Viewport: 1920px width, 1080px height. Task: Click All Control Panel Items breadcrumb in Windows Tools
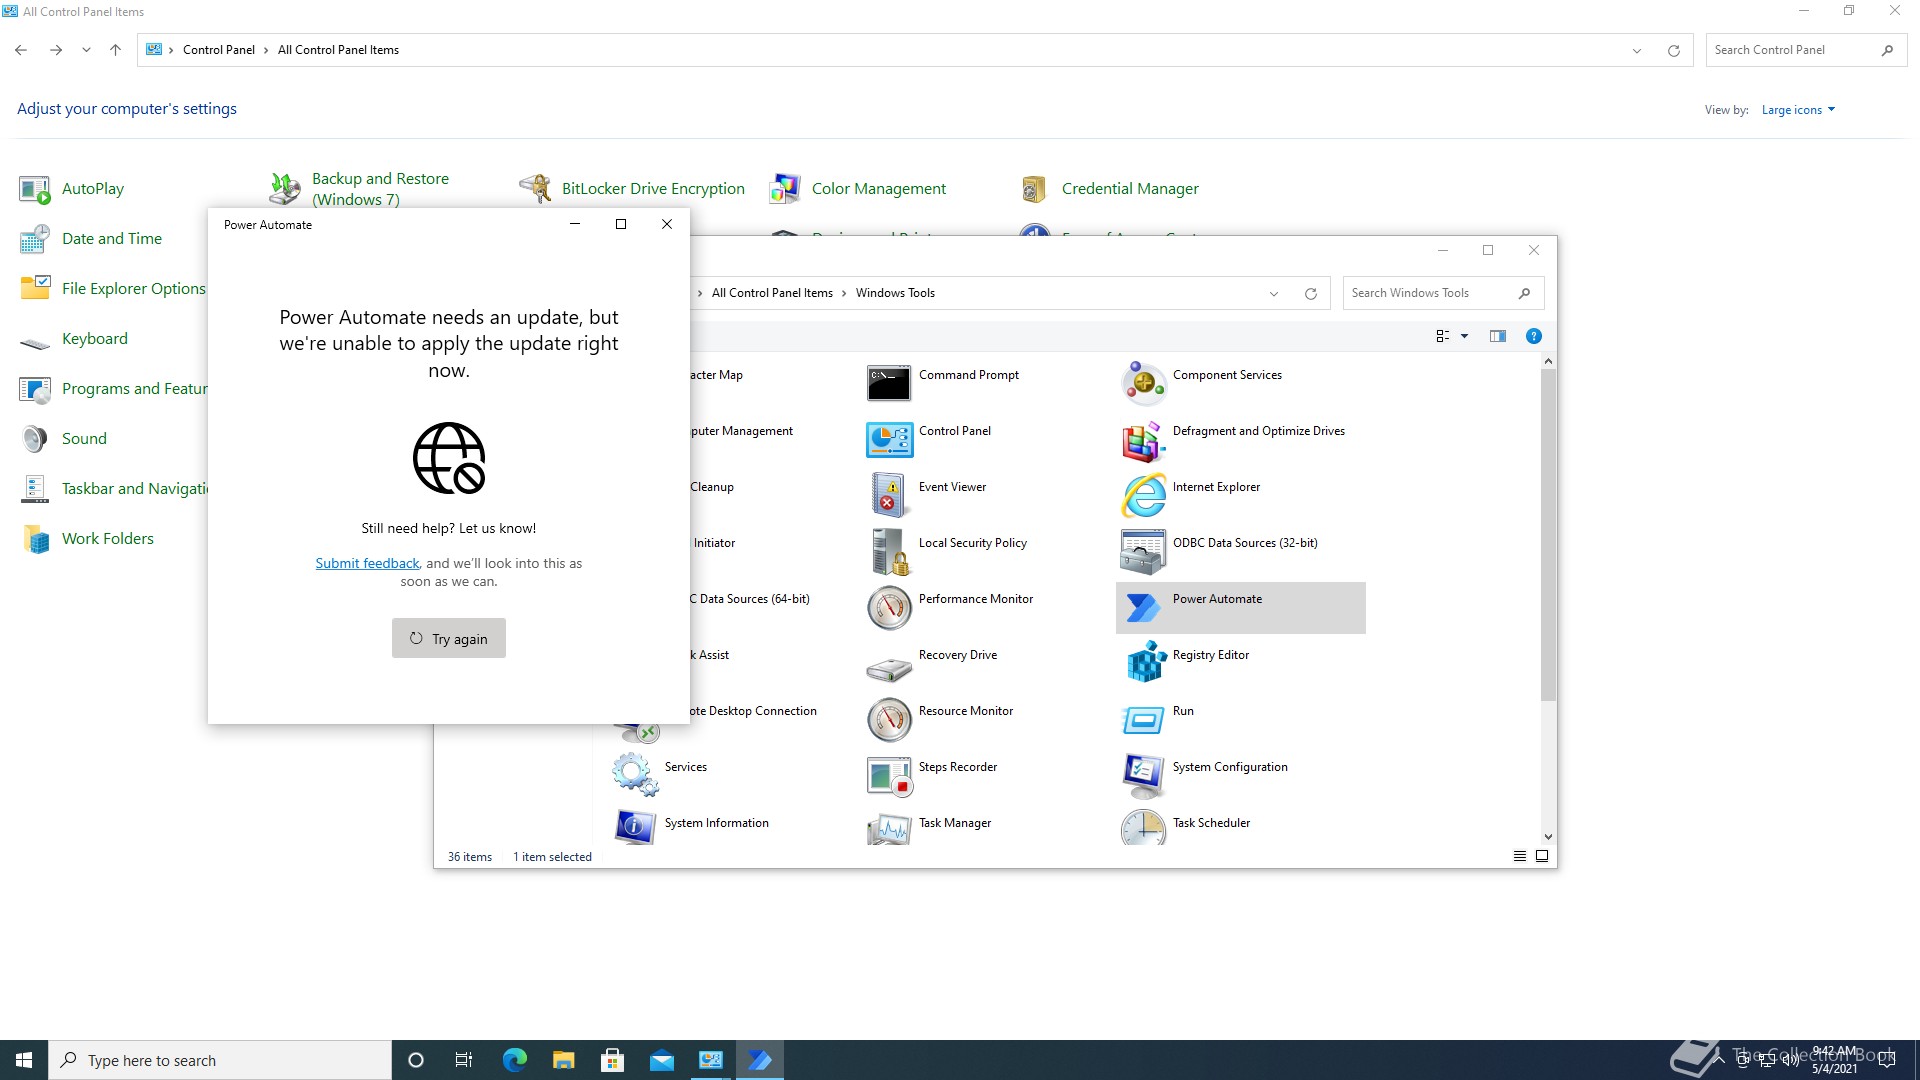[x=772, y=293]
